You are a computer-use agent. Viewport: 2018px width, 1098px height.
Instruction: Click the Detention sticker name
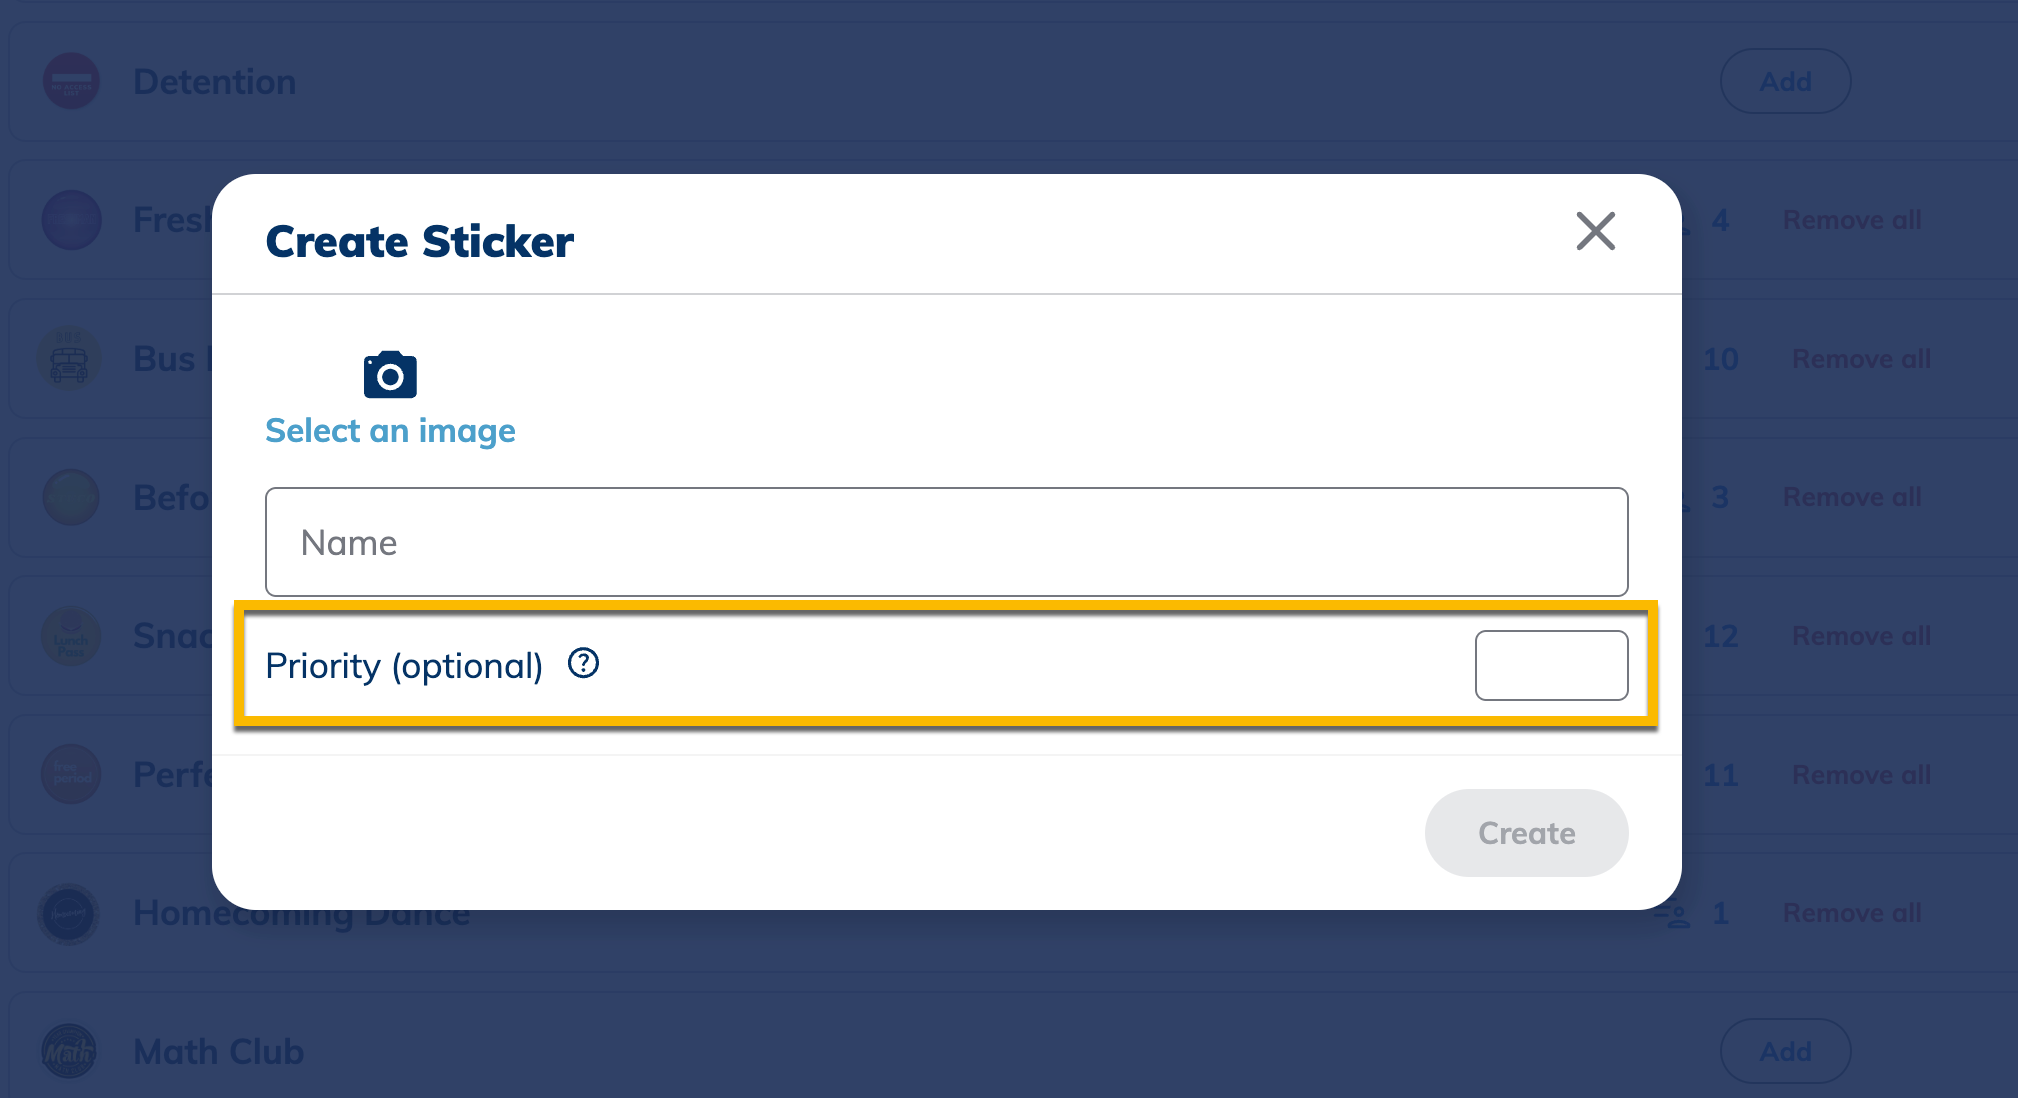coord(214,81)
